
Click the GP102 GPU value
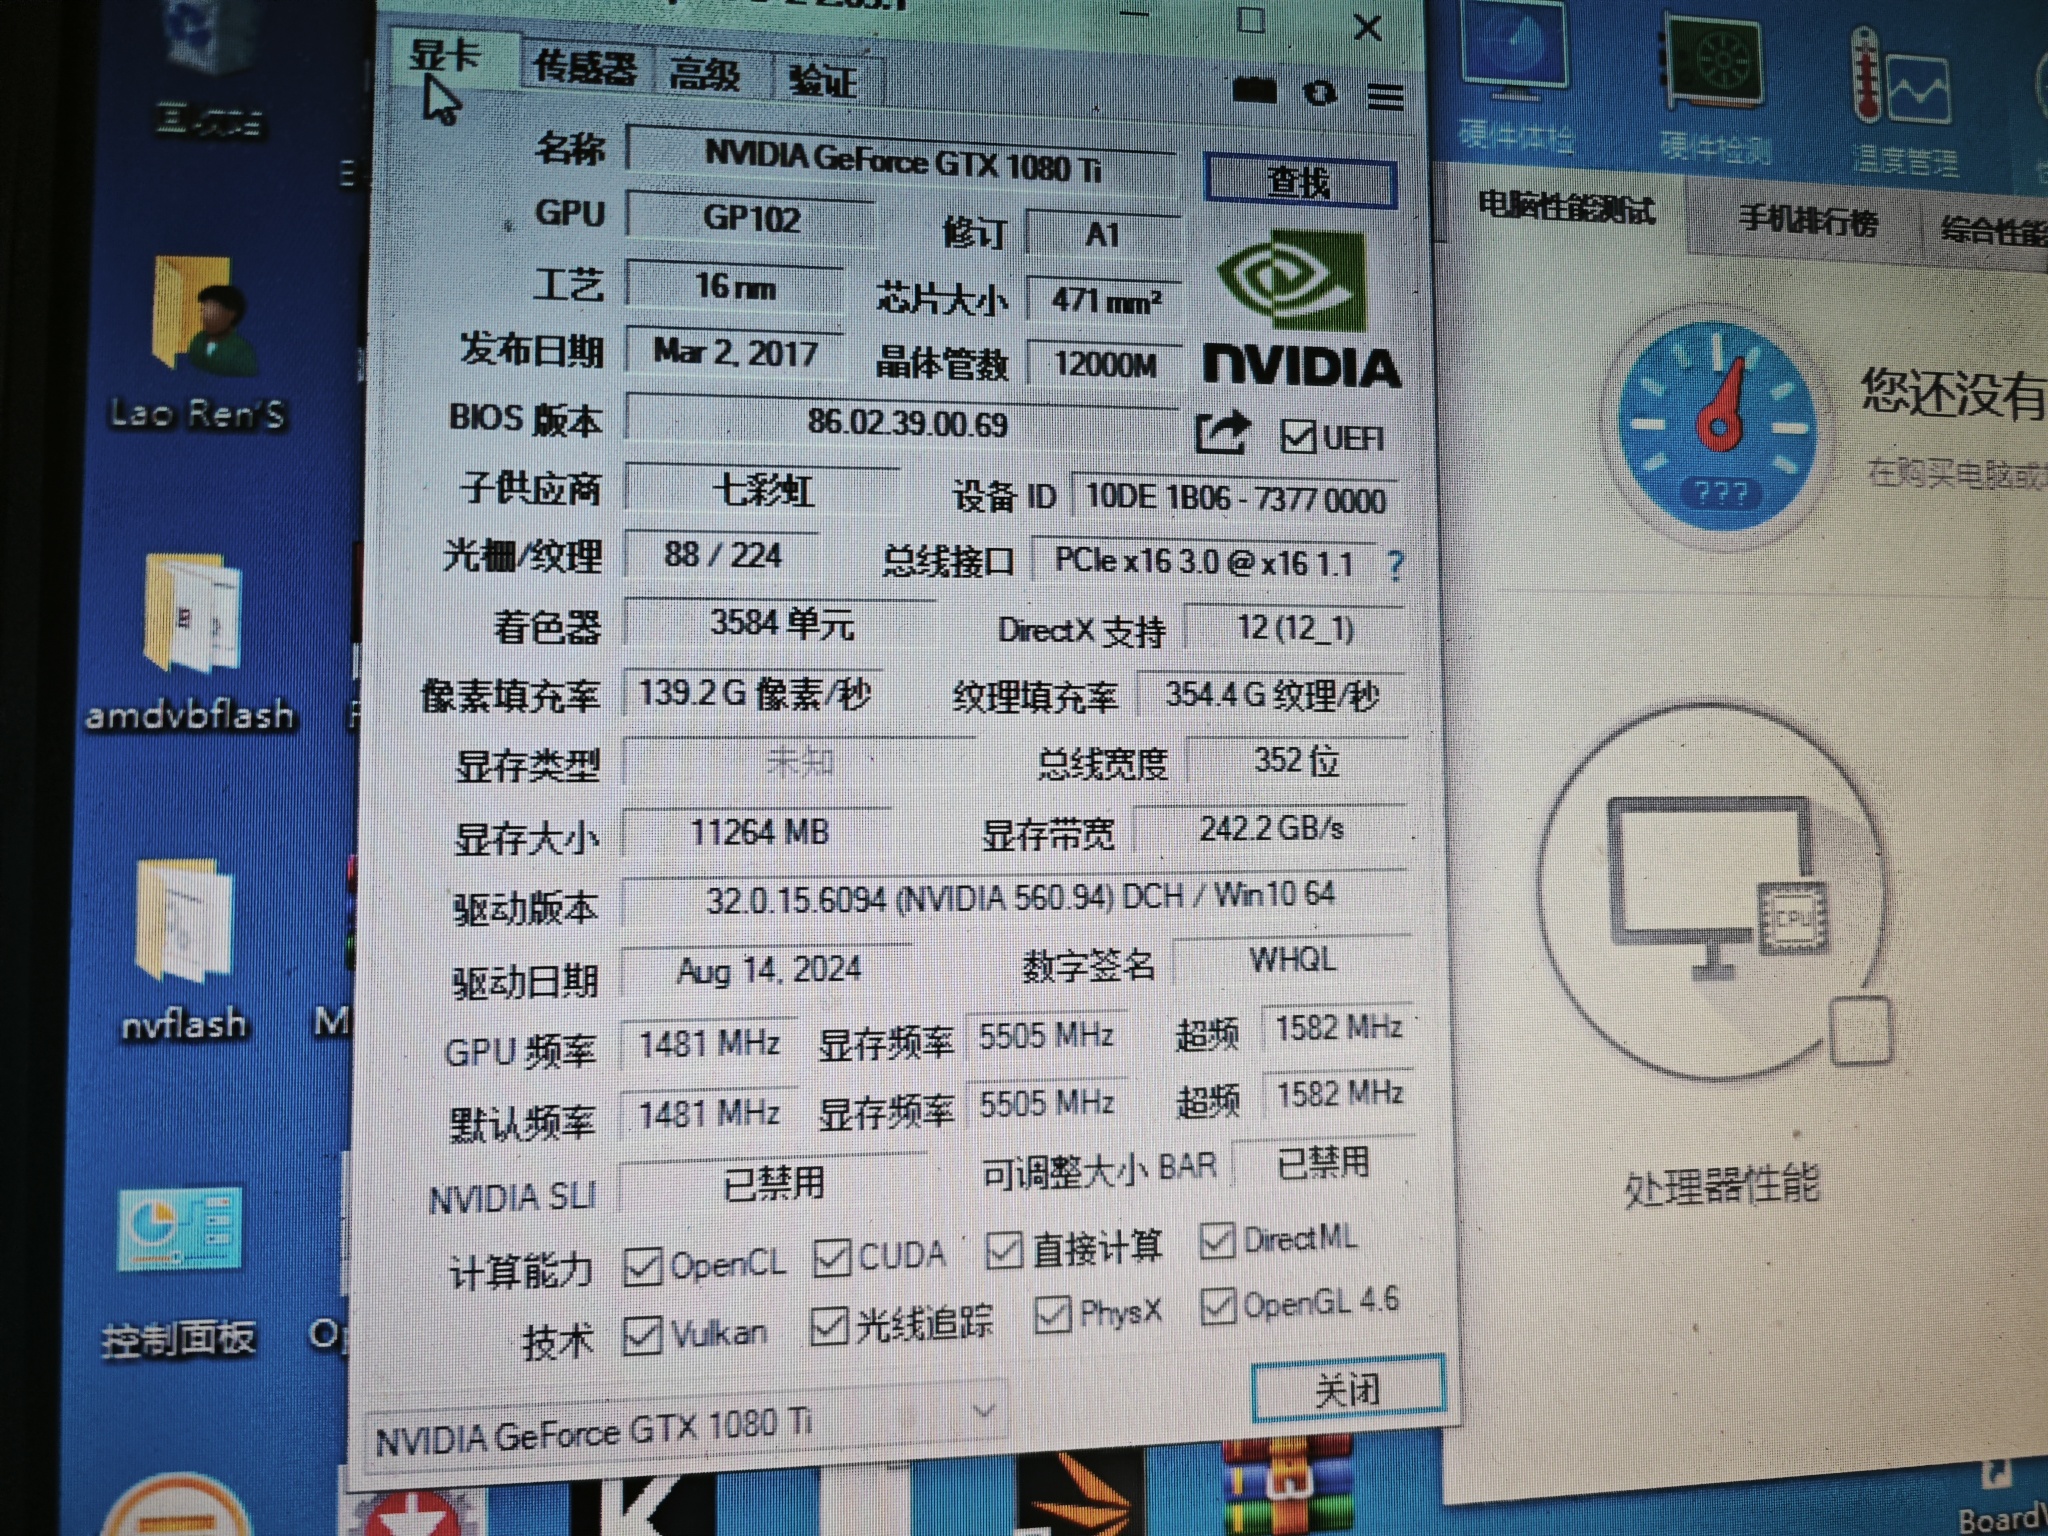(x=750, y=218)
